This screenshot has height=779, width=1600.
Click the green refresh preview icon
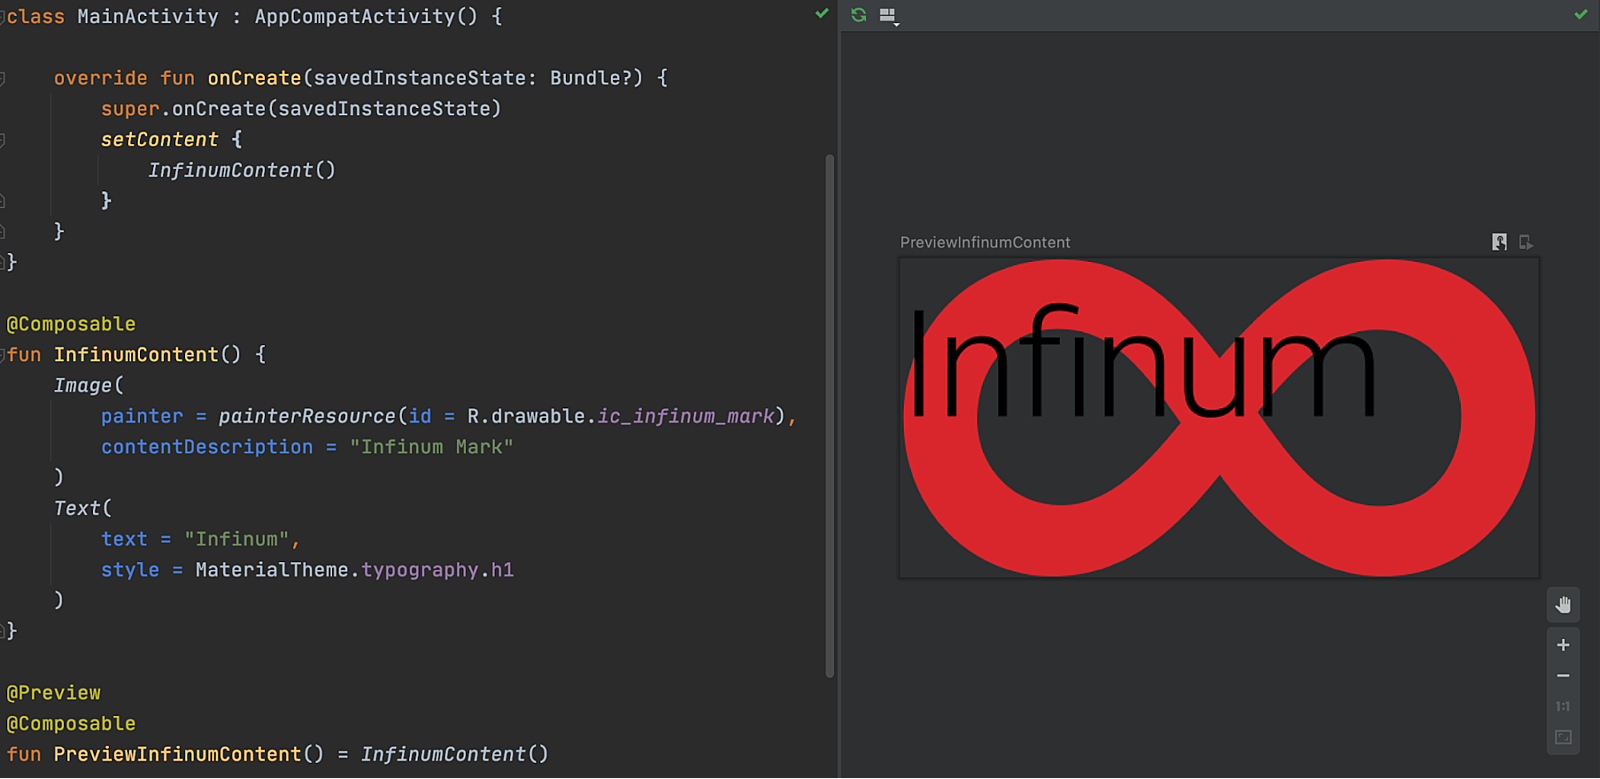(858, 15)
